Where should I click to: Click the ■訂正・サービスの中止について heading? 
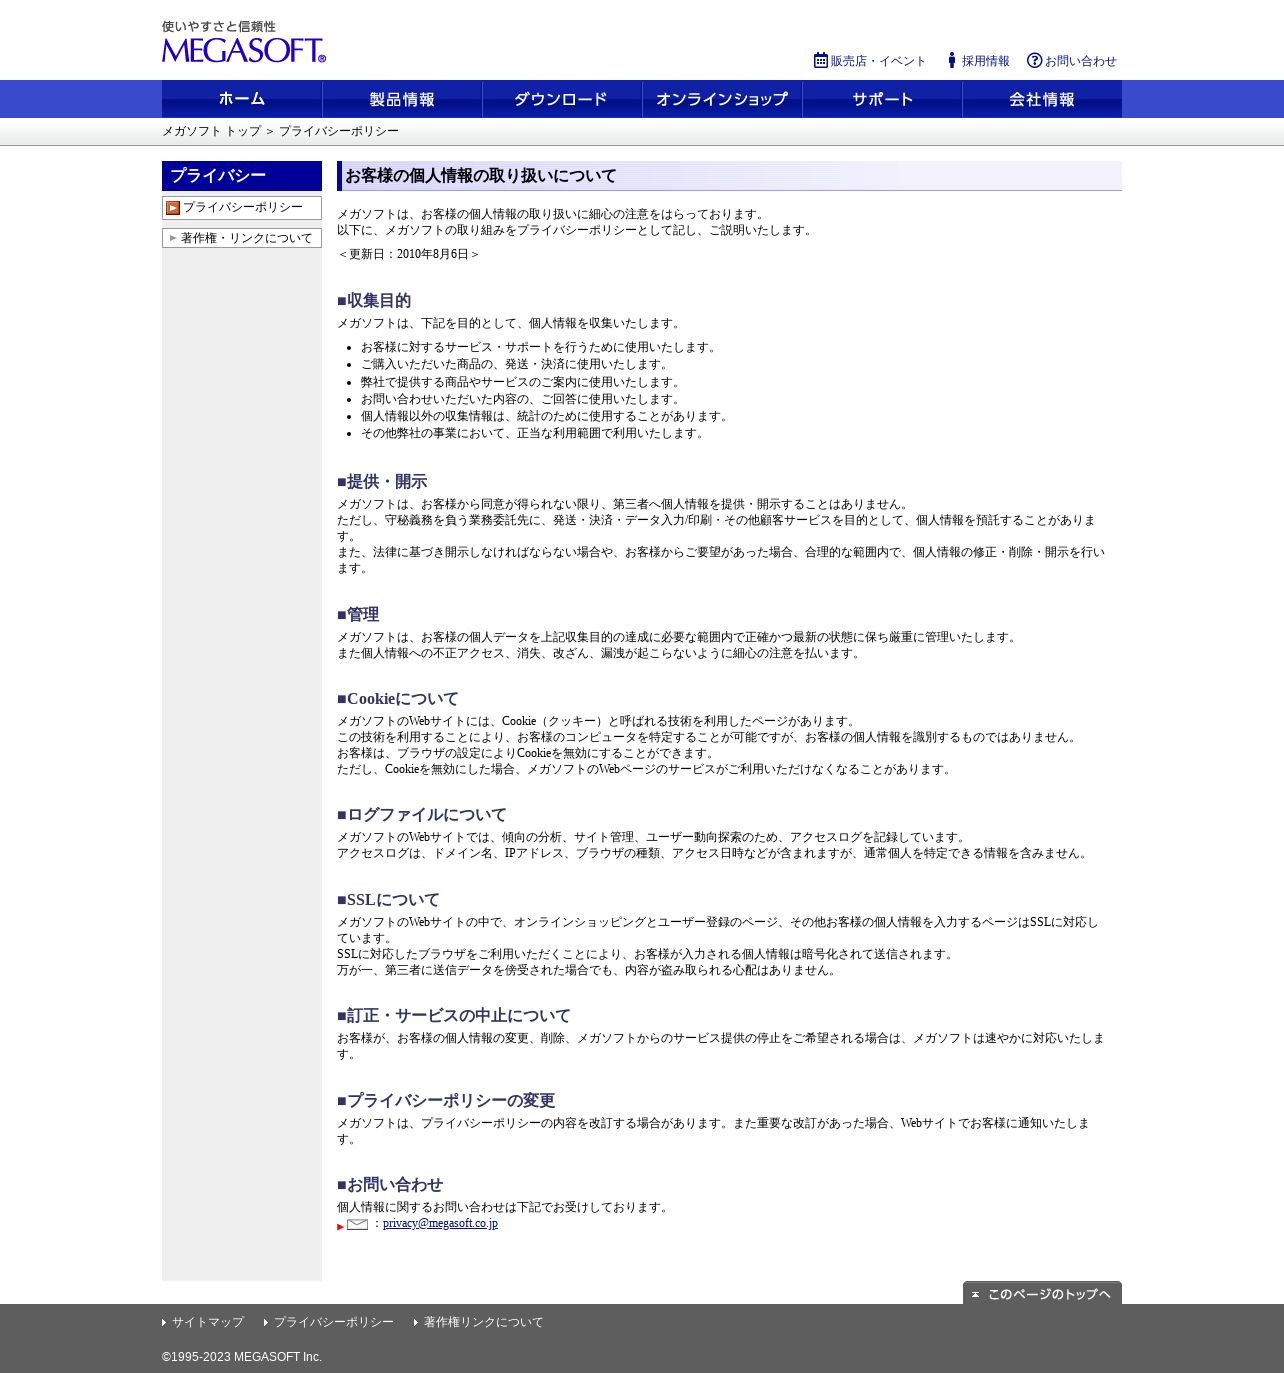point(454,1016)
